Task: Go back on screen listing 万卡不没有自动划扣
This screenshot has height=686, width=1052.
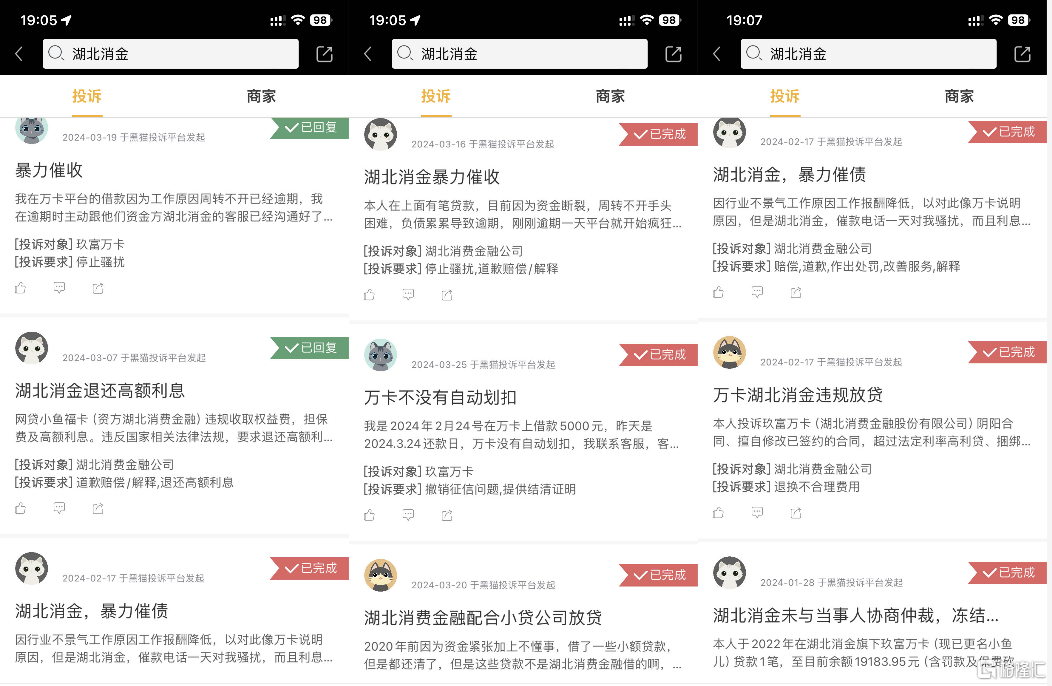Action: pos(368,54)
